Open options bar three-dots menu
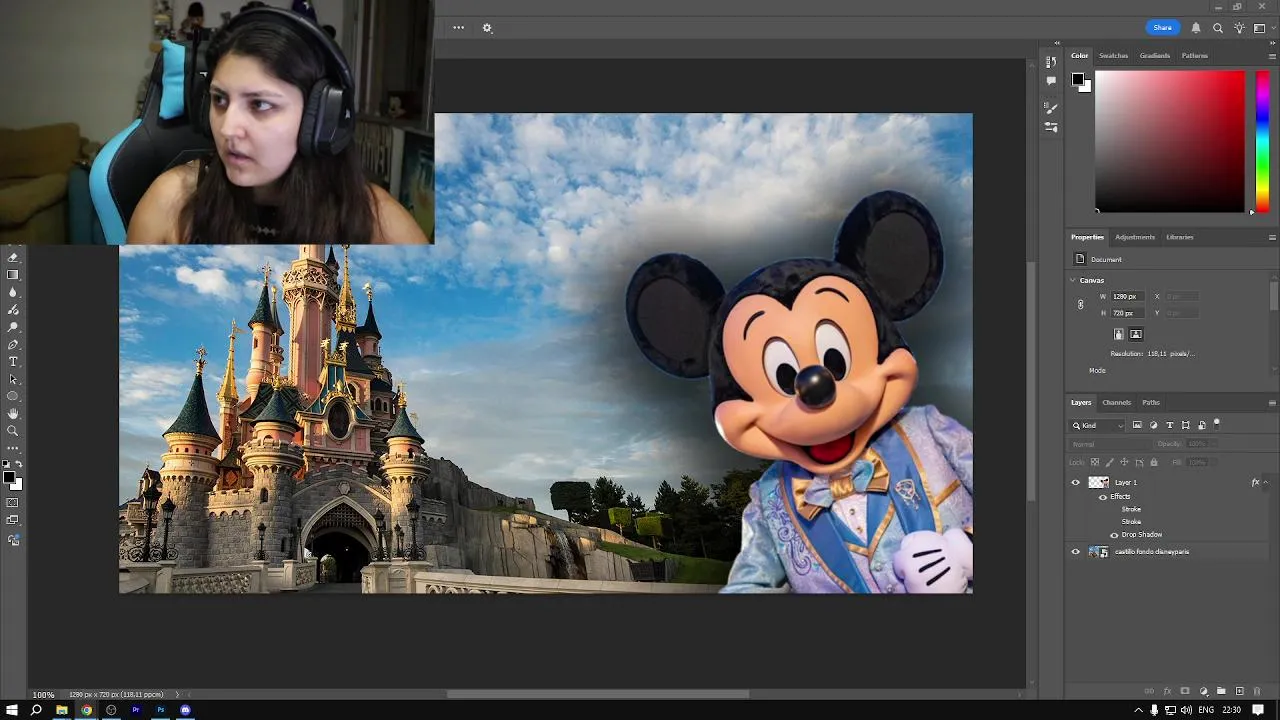Viewport: 1280px width, 720px height. pos(458,28)
